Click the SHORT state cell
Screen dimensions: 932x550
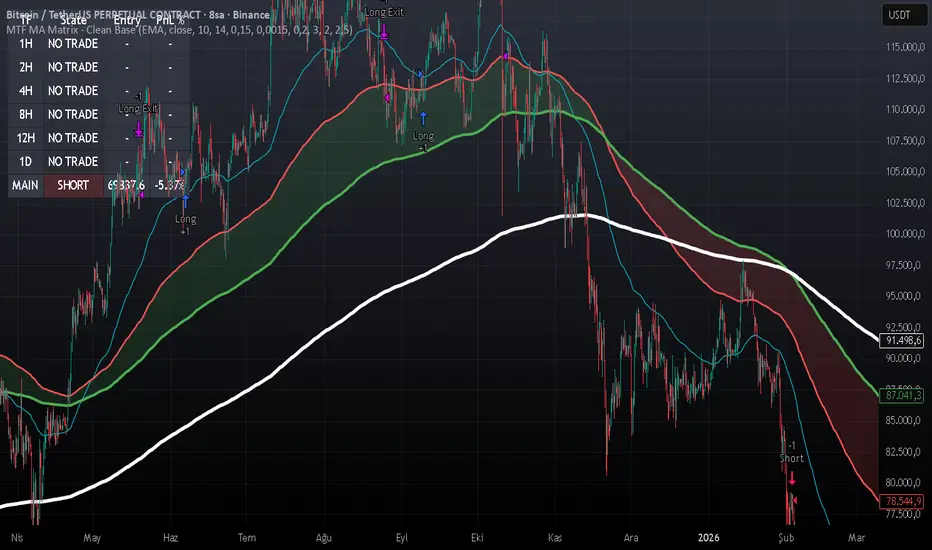point(73,186)
